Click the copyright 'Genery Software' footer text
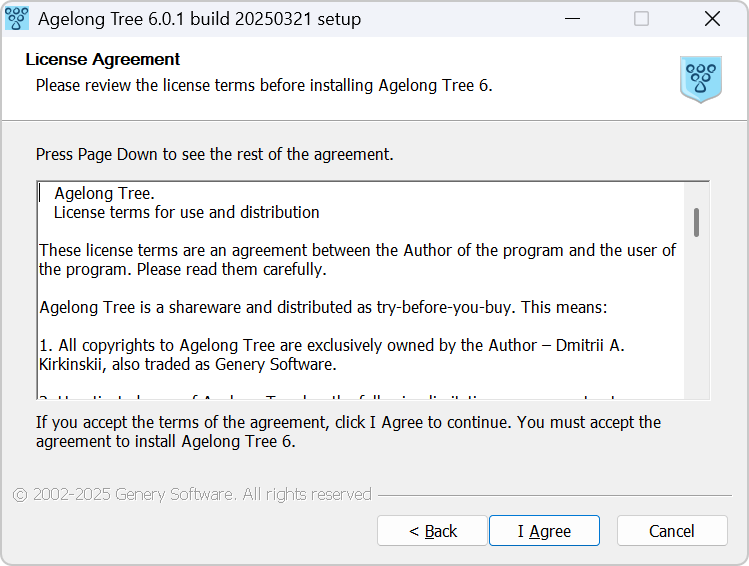The height and width of the screenshot is (566, 749). click(x=192, y=494)
